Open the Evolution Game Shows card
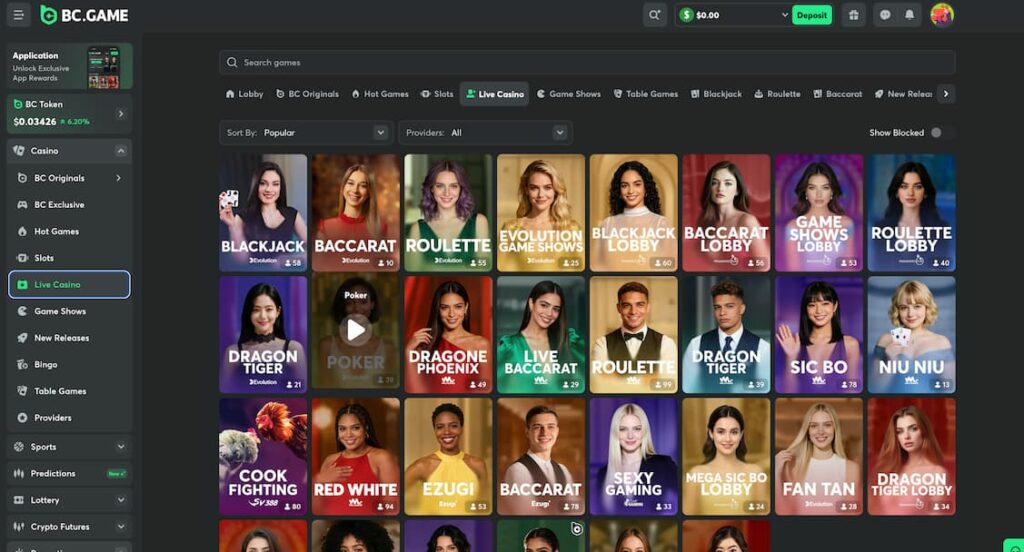Viewport: 1024px width, 552px height. pos(541,213)
